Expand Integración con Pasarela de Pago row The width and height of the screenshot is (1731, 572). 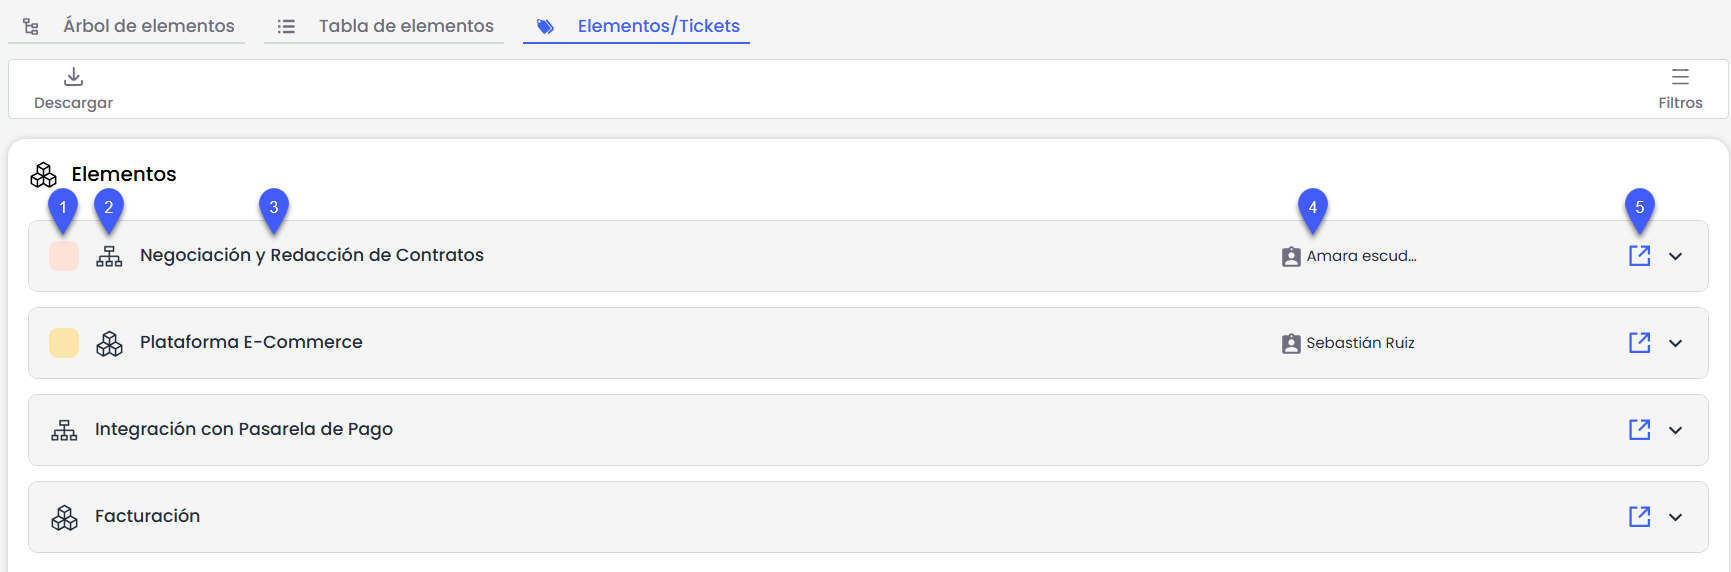point(1676,430)
